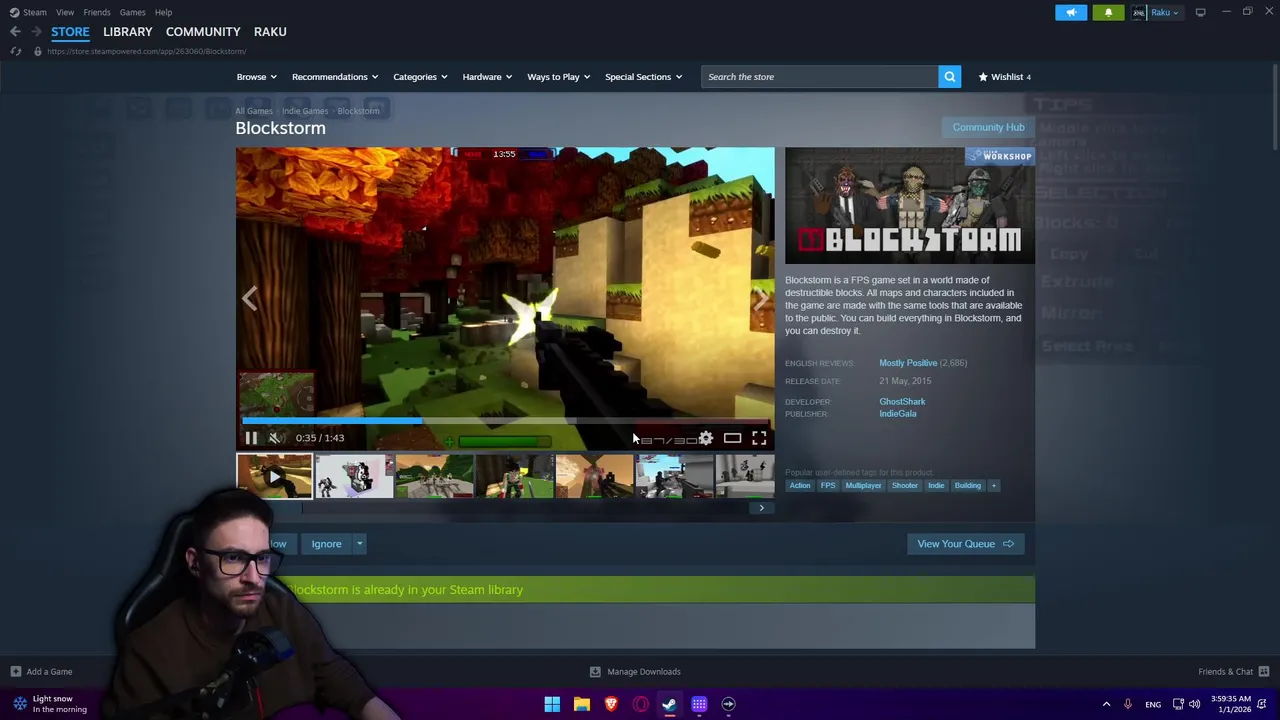1280x720 pixels.
Task: Click the Multiplayer tag
Action: point(863,486)
